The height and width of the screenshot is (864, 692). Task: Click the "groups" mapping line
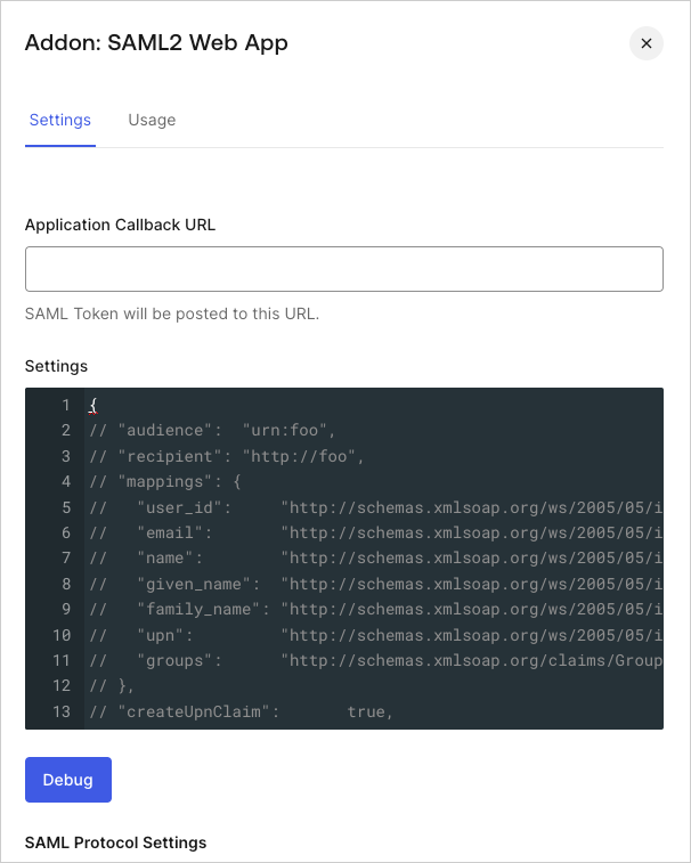coord(376,661)
